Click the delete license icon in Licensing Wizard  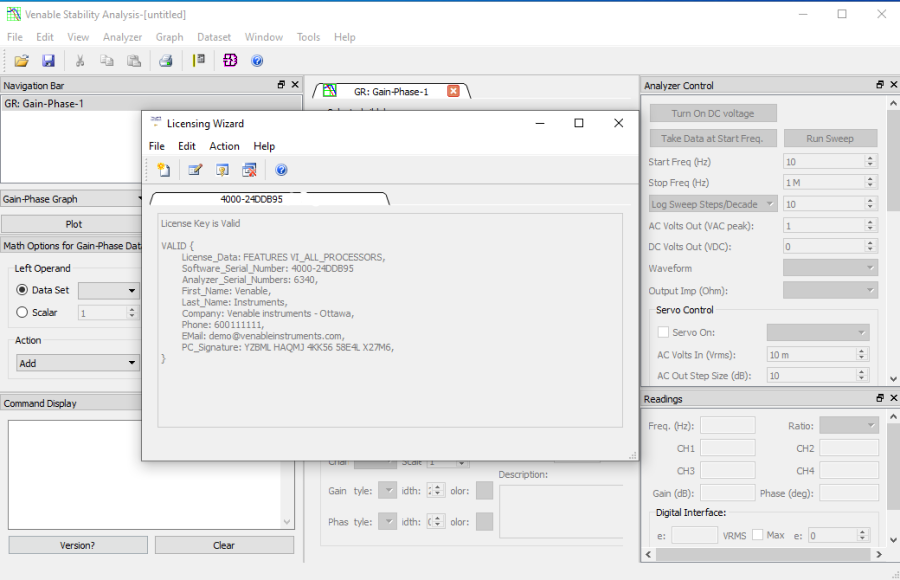tap(249, 169)
